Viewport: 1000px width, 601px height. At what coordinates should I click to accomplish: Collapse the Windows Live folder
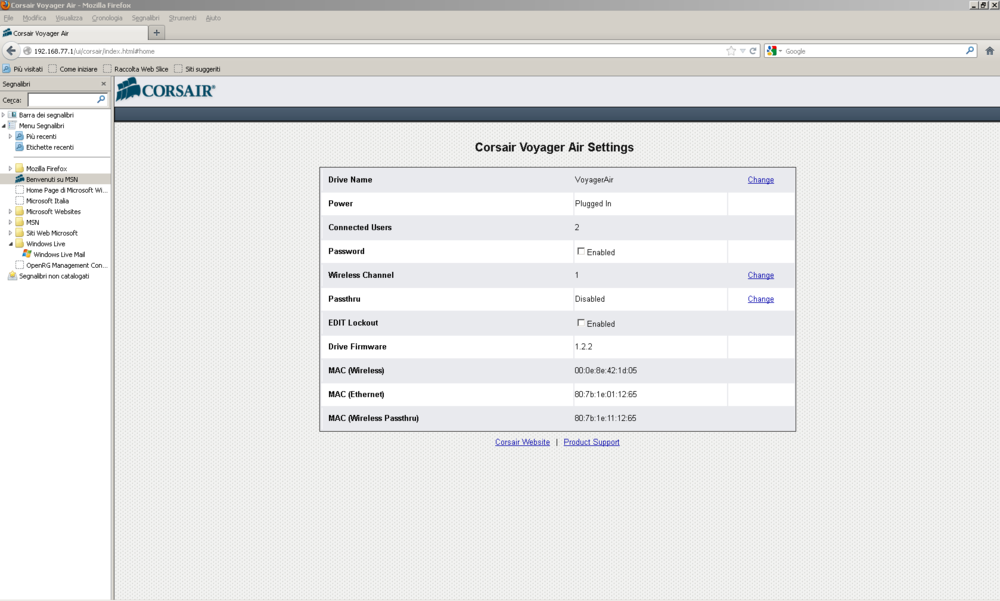click(x=10, y=244)
